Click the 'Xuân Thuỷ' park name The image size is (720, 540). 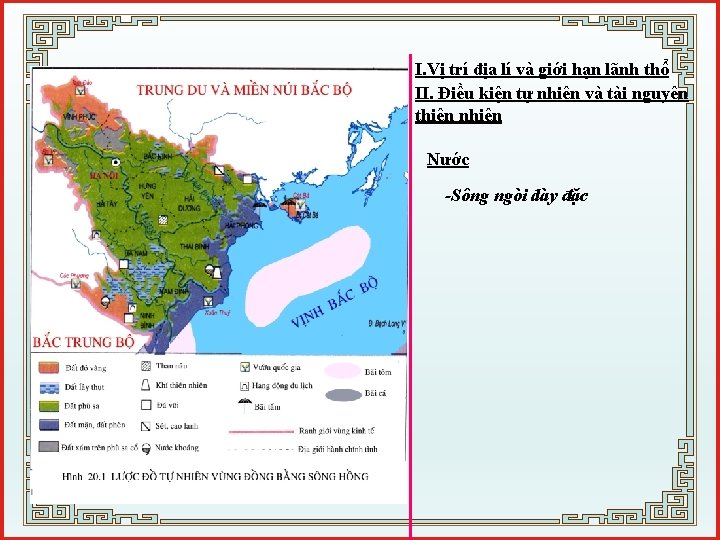(x=218, y=313)
